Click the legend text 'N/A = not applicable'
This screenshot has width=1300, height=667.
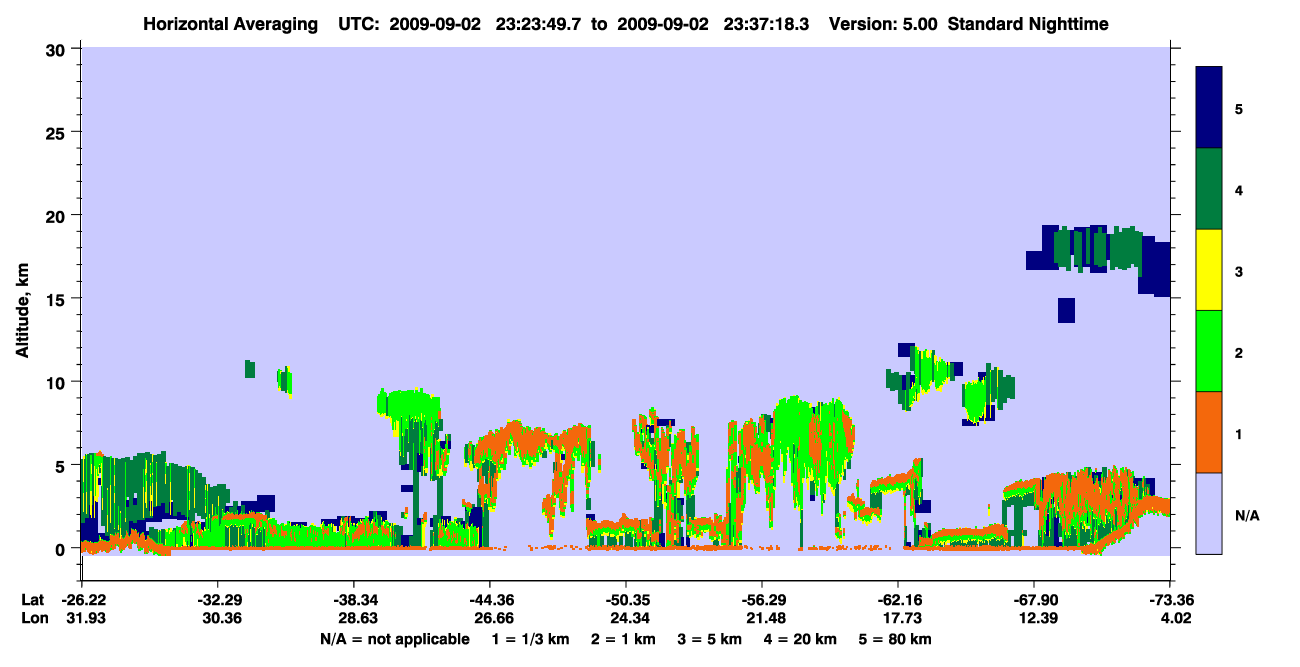point(394,639)
